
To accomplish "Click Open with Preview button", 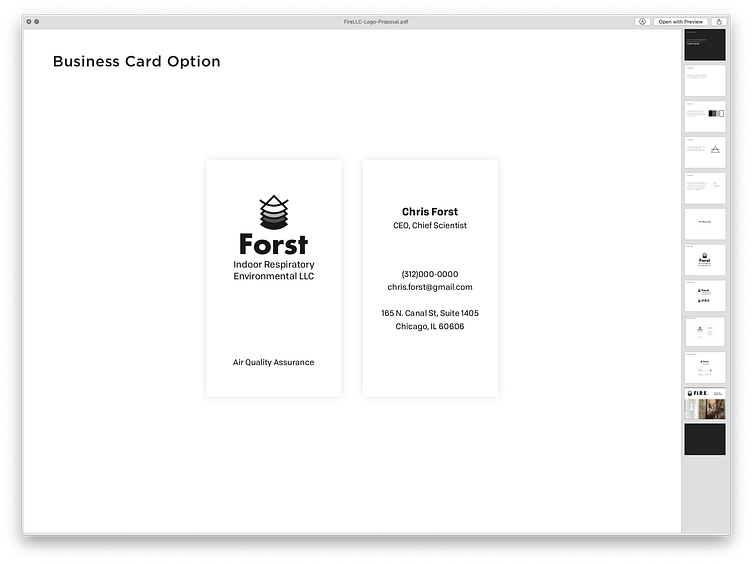I will tap(681, 22).
